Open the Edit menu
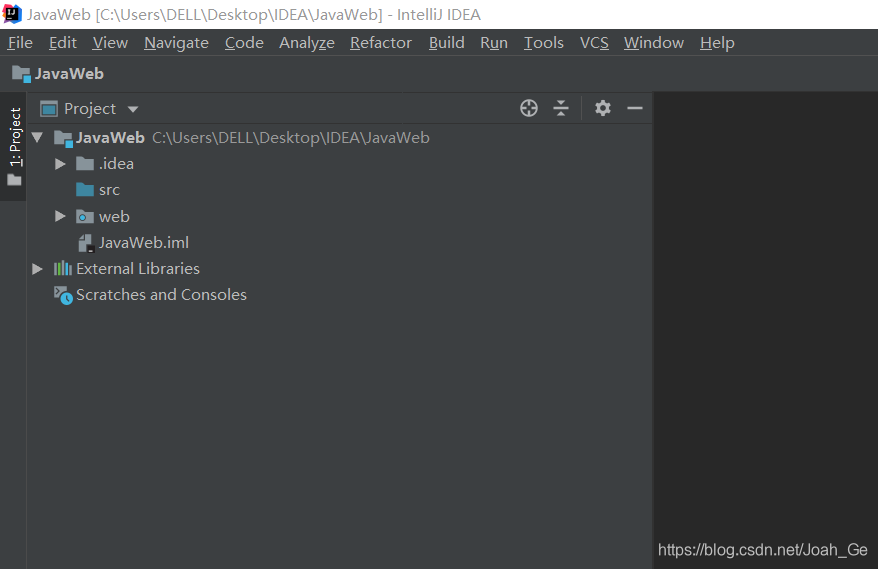 pyautogui.click(x=63, y=43)
